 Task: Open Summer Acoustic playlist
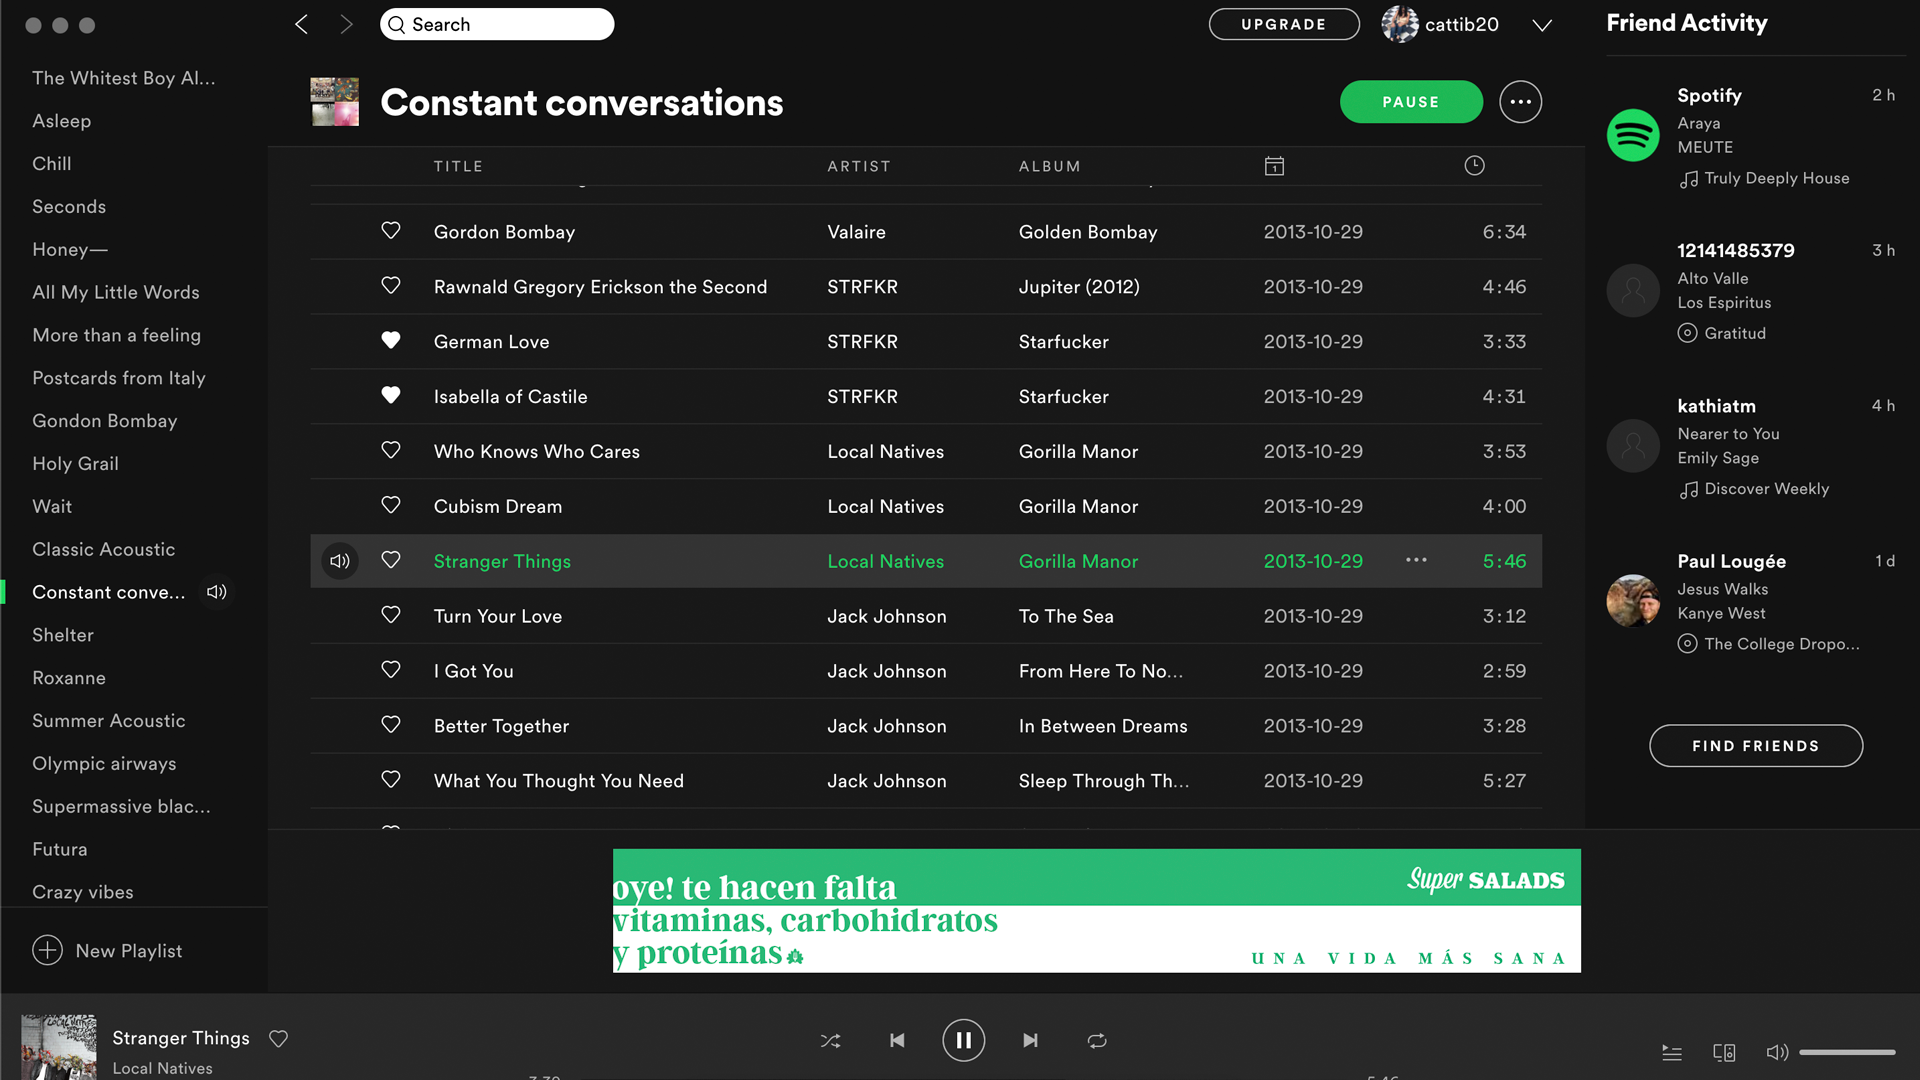[x=109, y=720]
